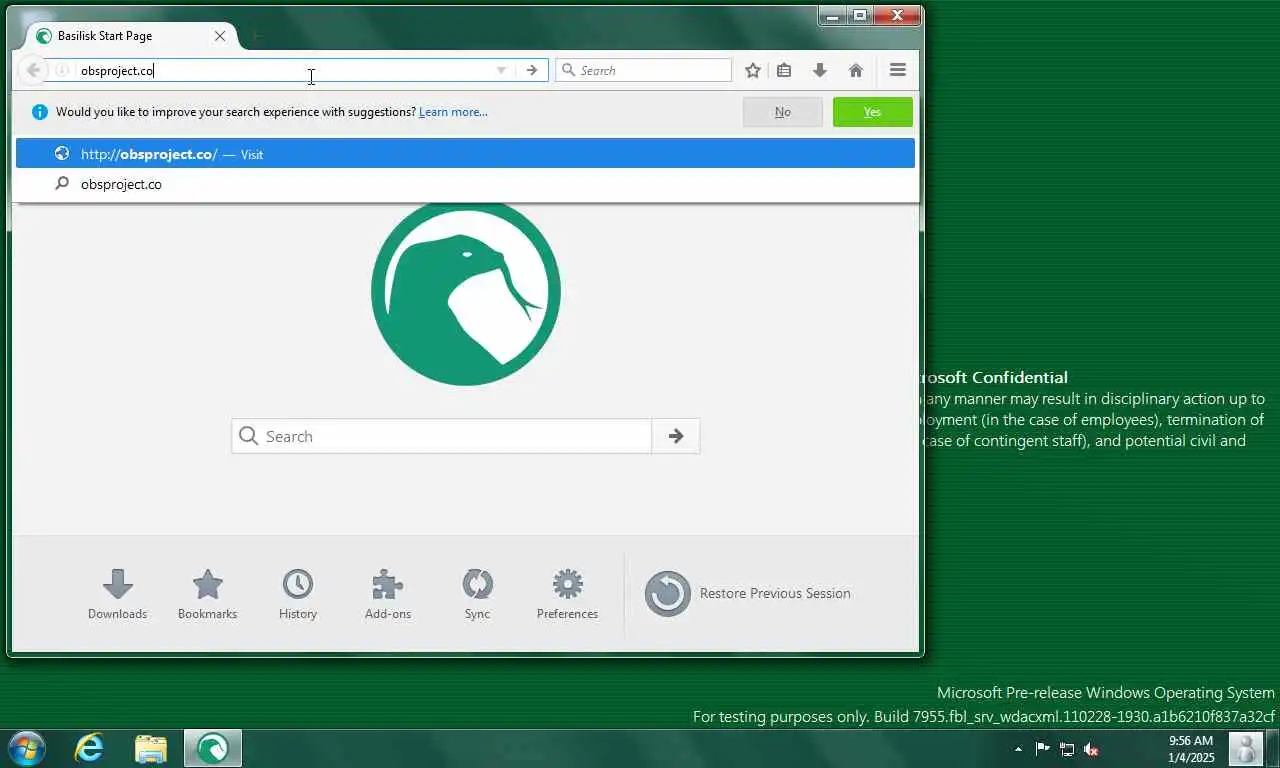1280x768 pixels.
Task: Click the Learn more link
Action: [x=453, y=112]
